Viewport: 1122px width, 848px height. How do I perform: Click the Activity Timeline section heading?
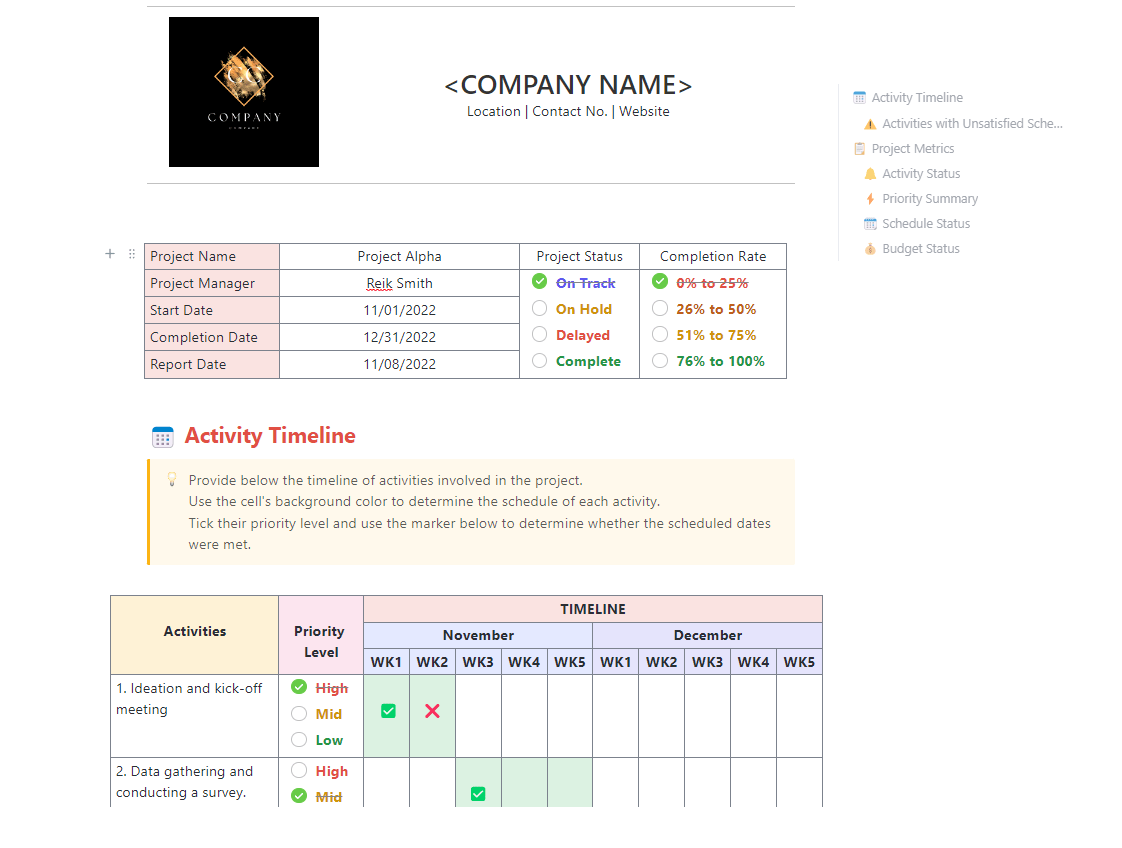tap(270, 436)
